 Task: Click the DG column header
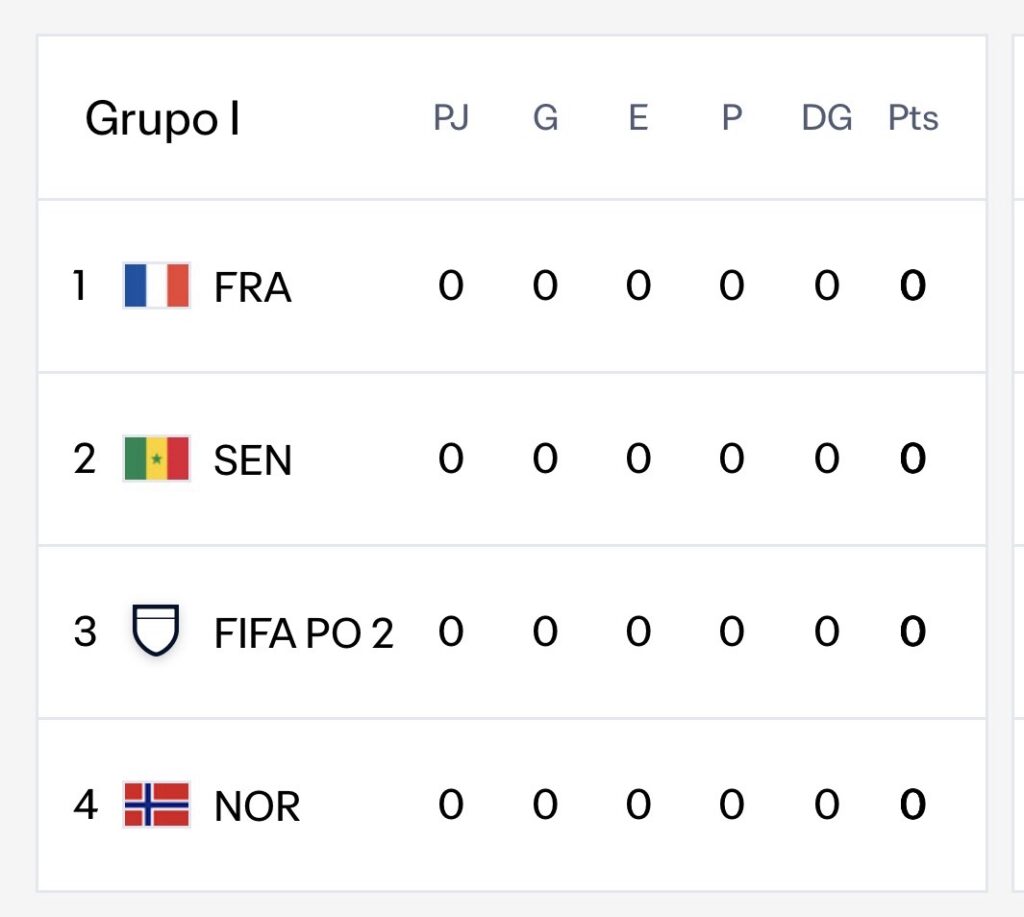(826, 118)
